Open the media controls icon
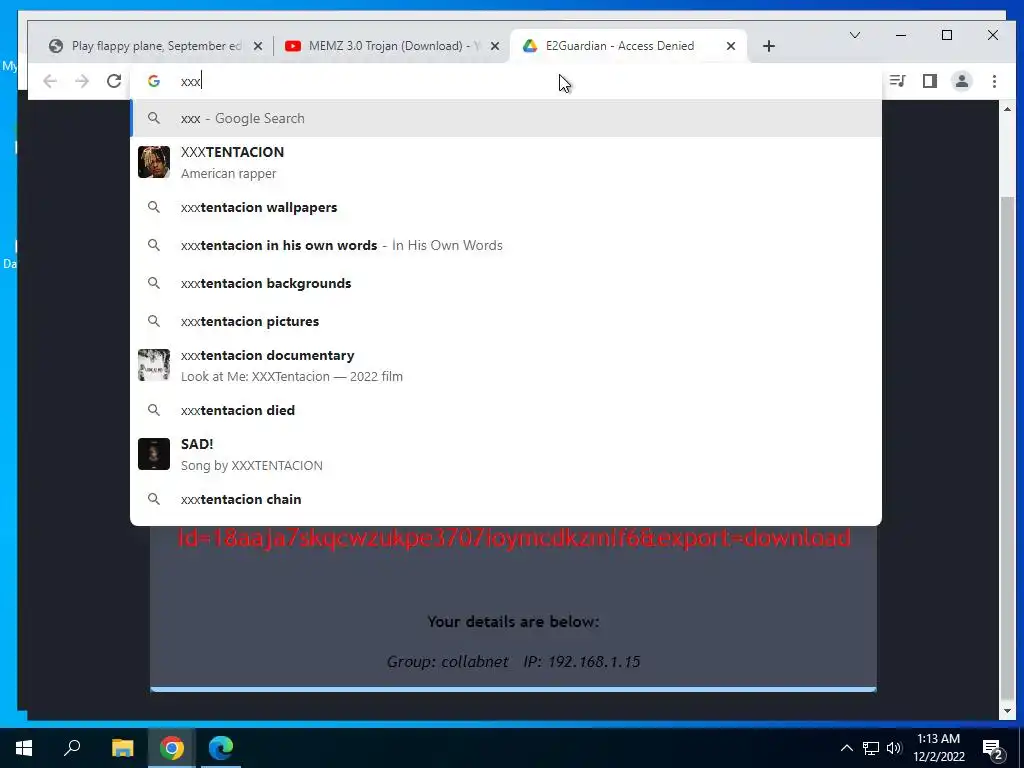Image resolution: width=1024 pixels, height=768 pixels. click(897, 81)
